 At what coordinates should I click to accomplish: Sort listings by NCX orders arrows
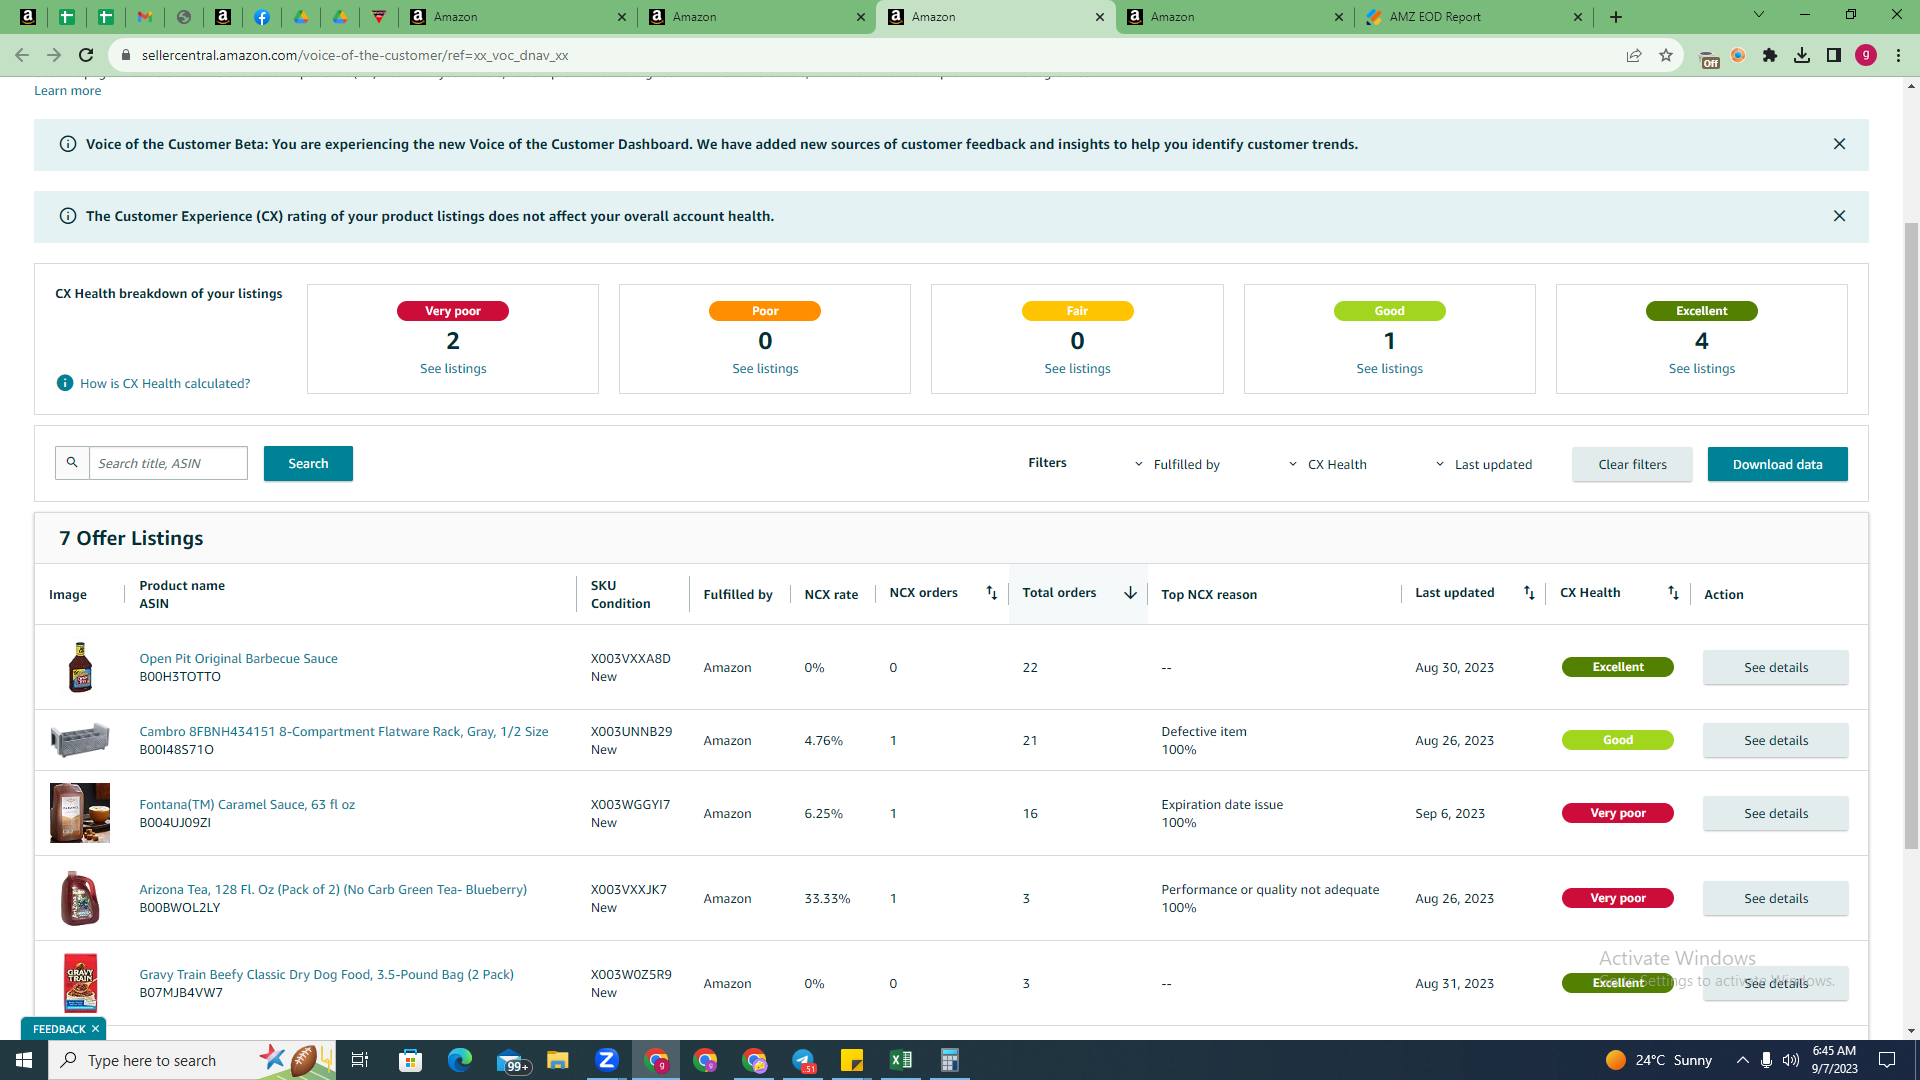(991, 593)
